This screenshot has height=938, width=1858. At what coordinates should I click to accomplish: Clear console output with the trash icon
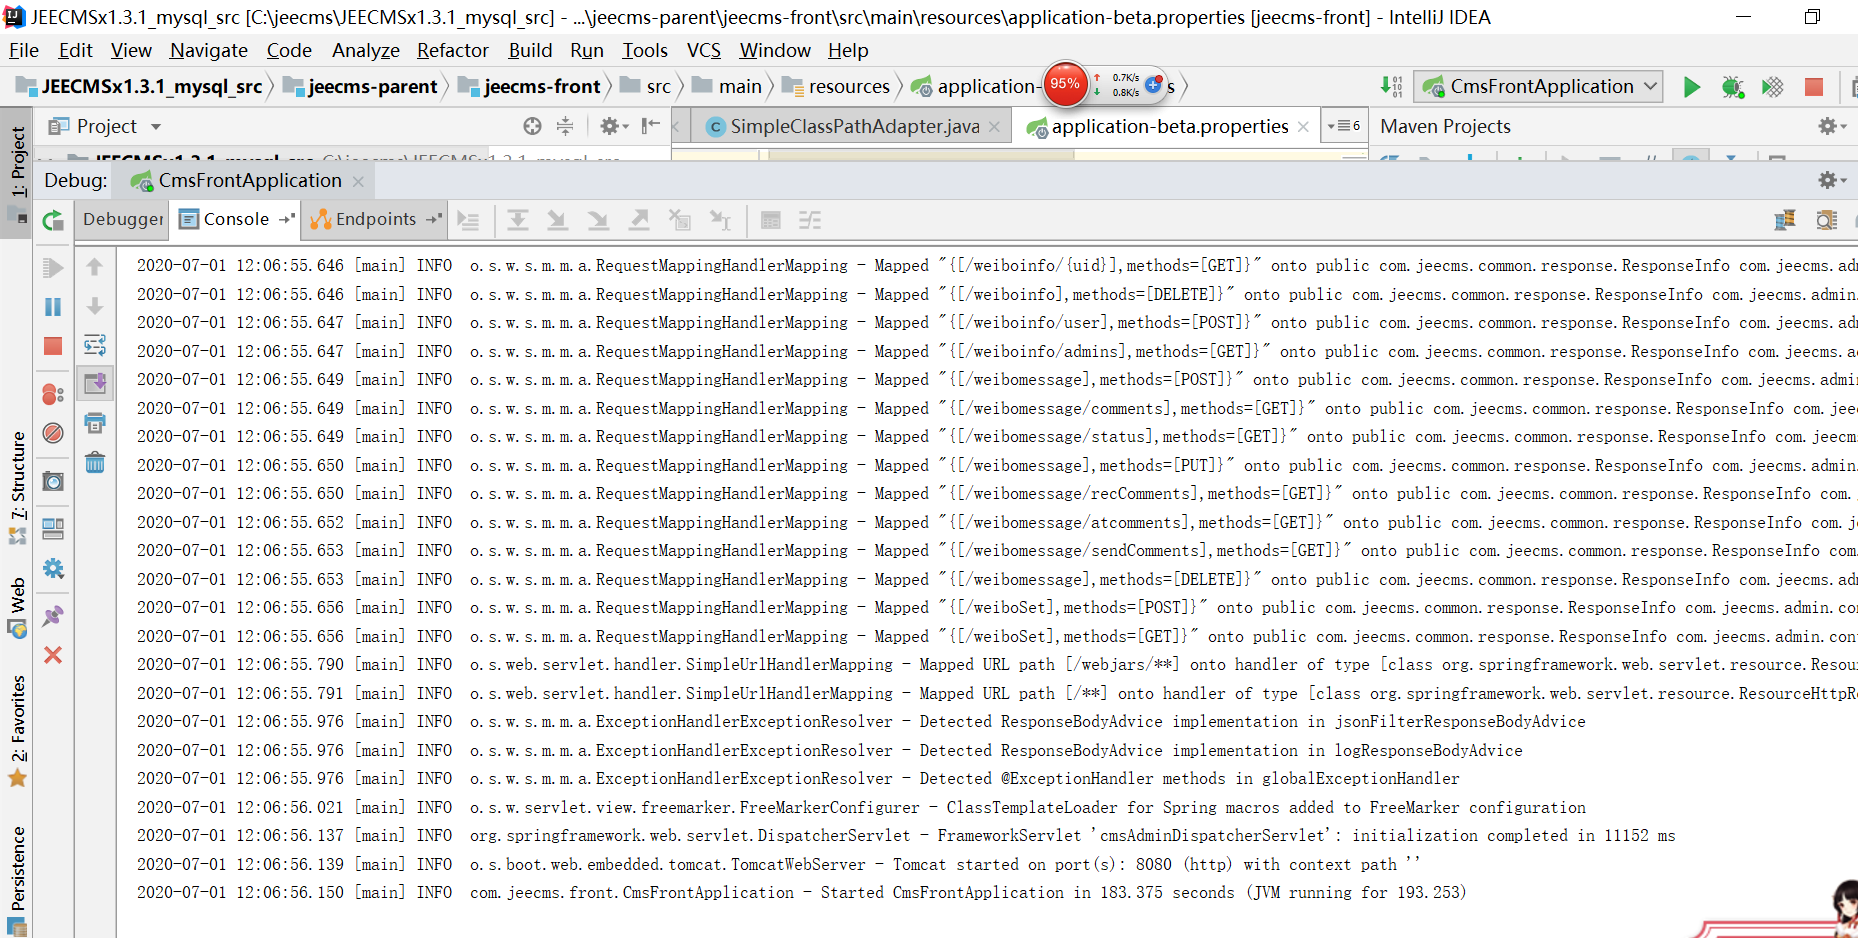tap(95, 462)
